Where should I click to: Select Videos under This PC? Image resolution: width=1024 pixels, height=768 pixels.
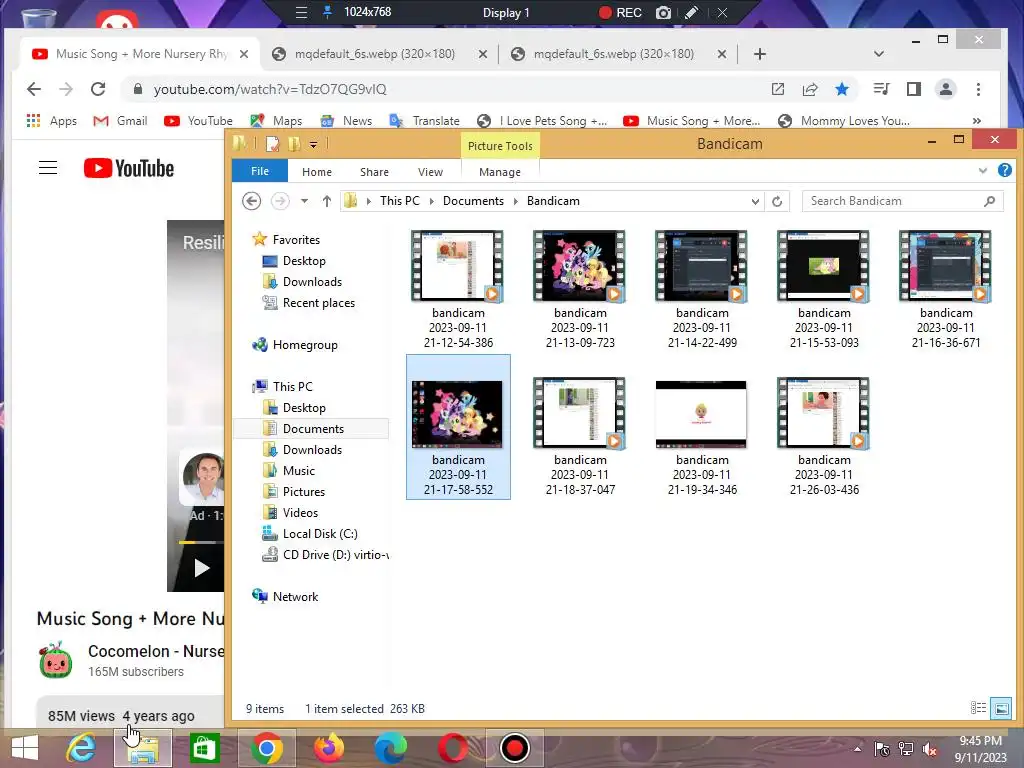[x=300, y=513]
